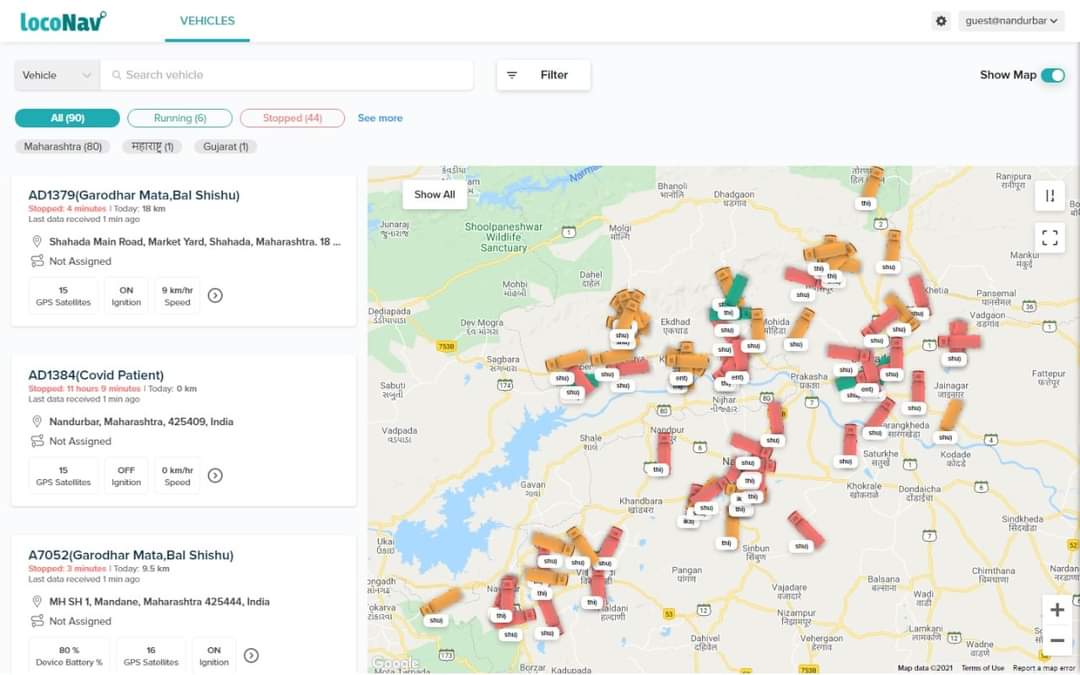The height and width of the screenshot is (675, 1080).
Task: Open the settings gear icon
Action: [x=940, y=21]
